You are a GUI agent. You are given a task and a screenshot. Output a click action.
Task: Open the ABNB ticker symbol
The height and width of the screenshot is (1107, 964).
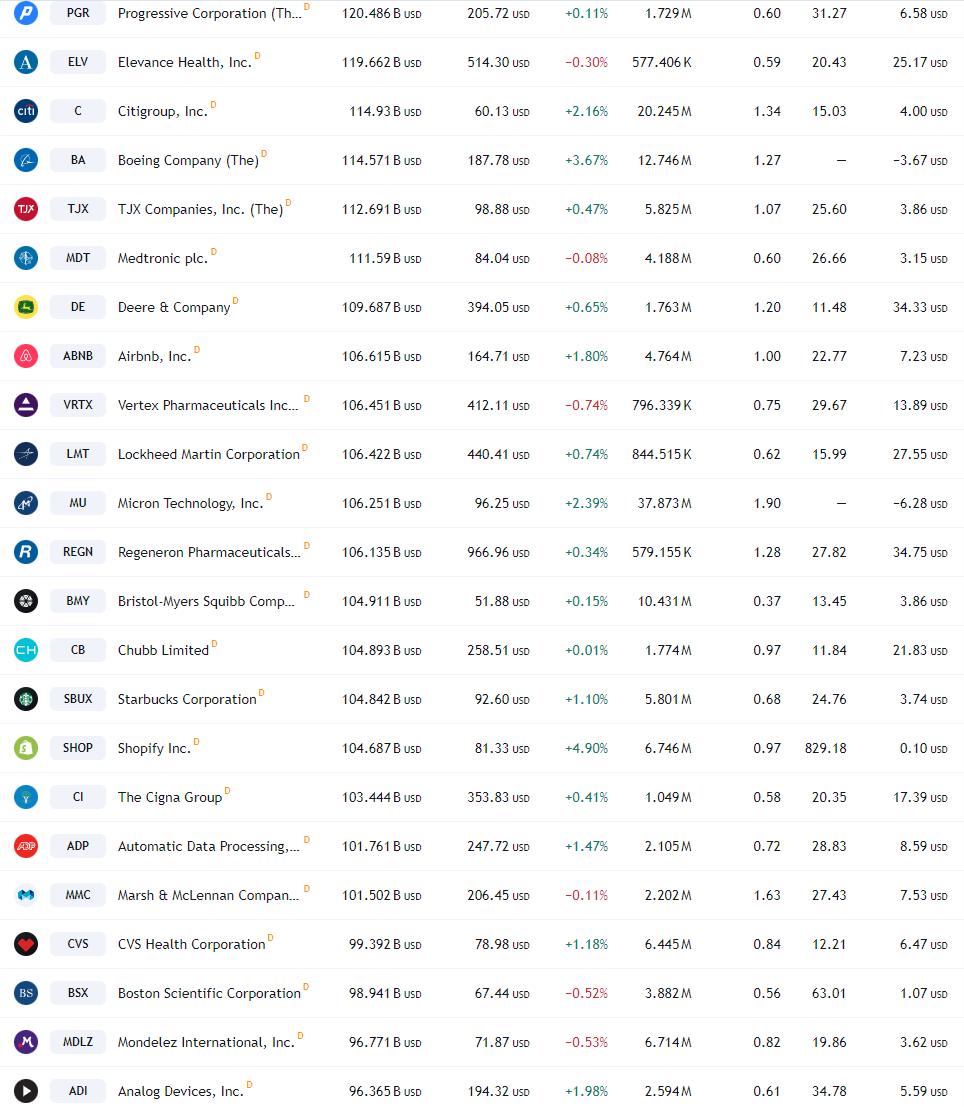click(78, 356)
